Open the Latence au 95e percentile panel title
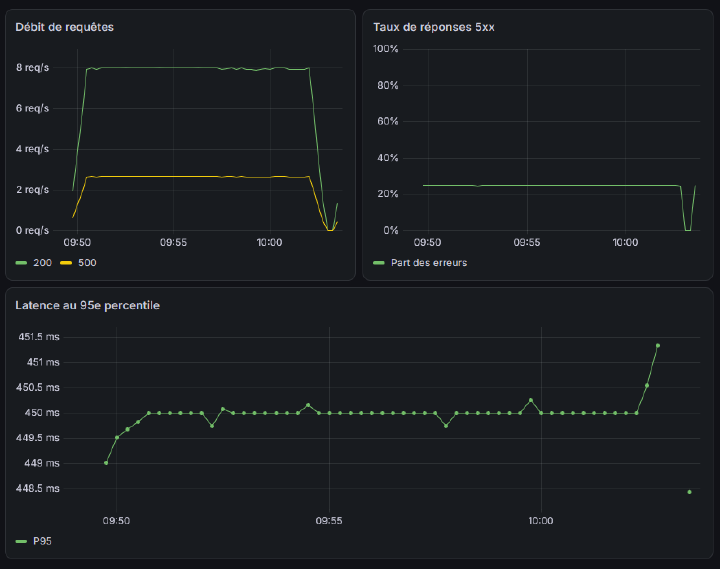This screenshot has width=720, height=569. [87, 305]
